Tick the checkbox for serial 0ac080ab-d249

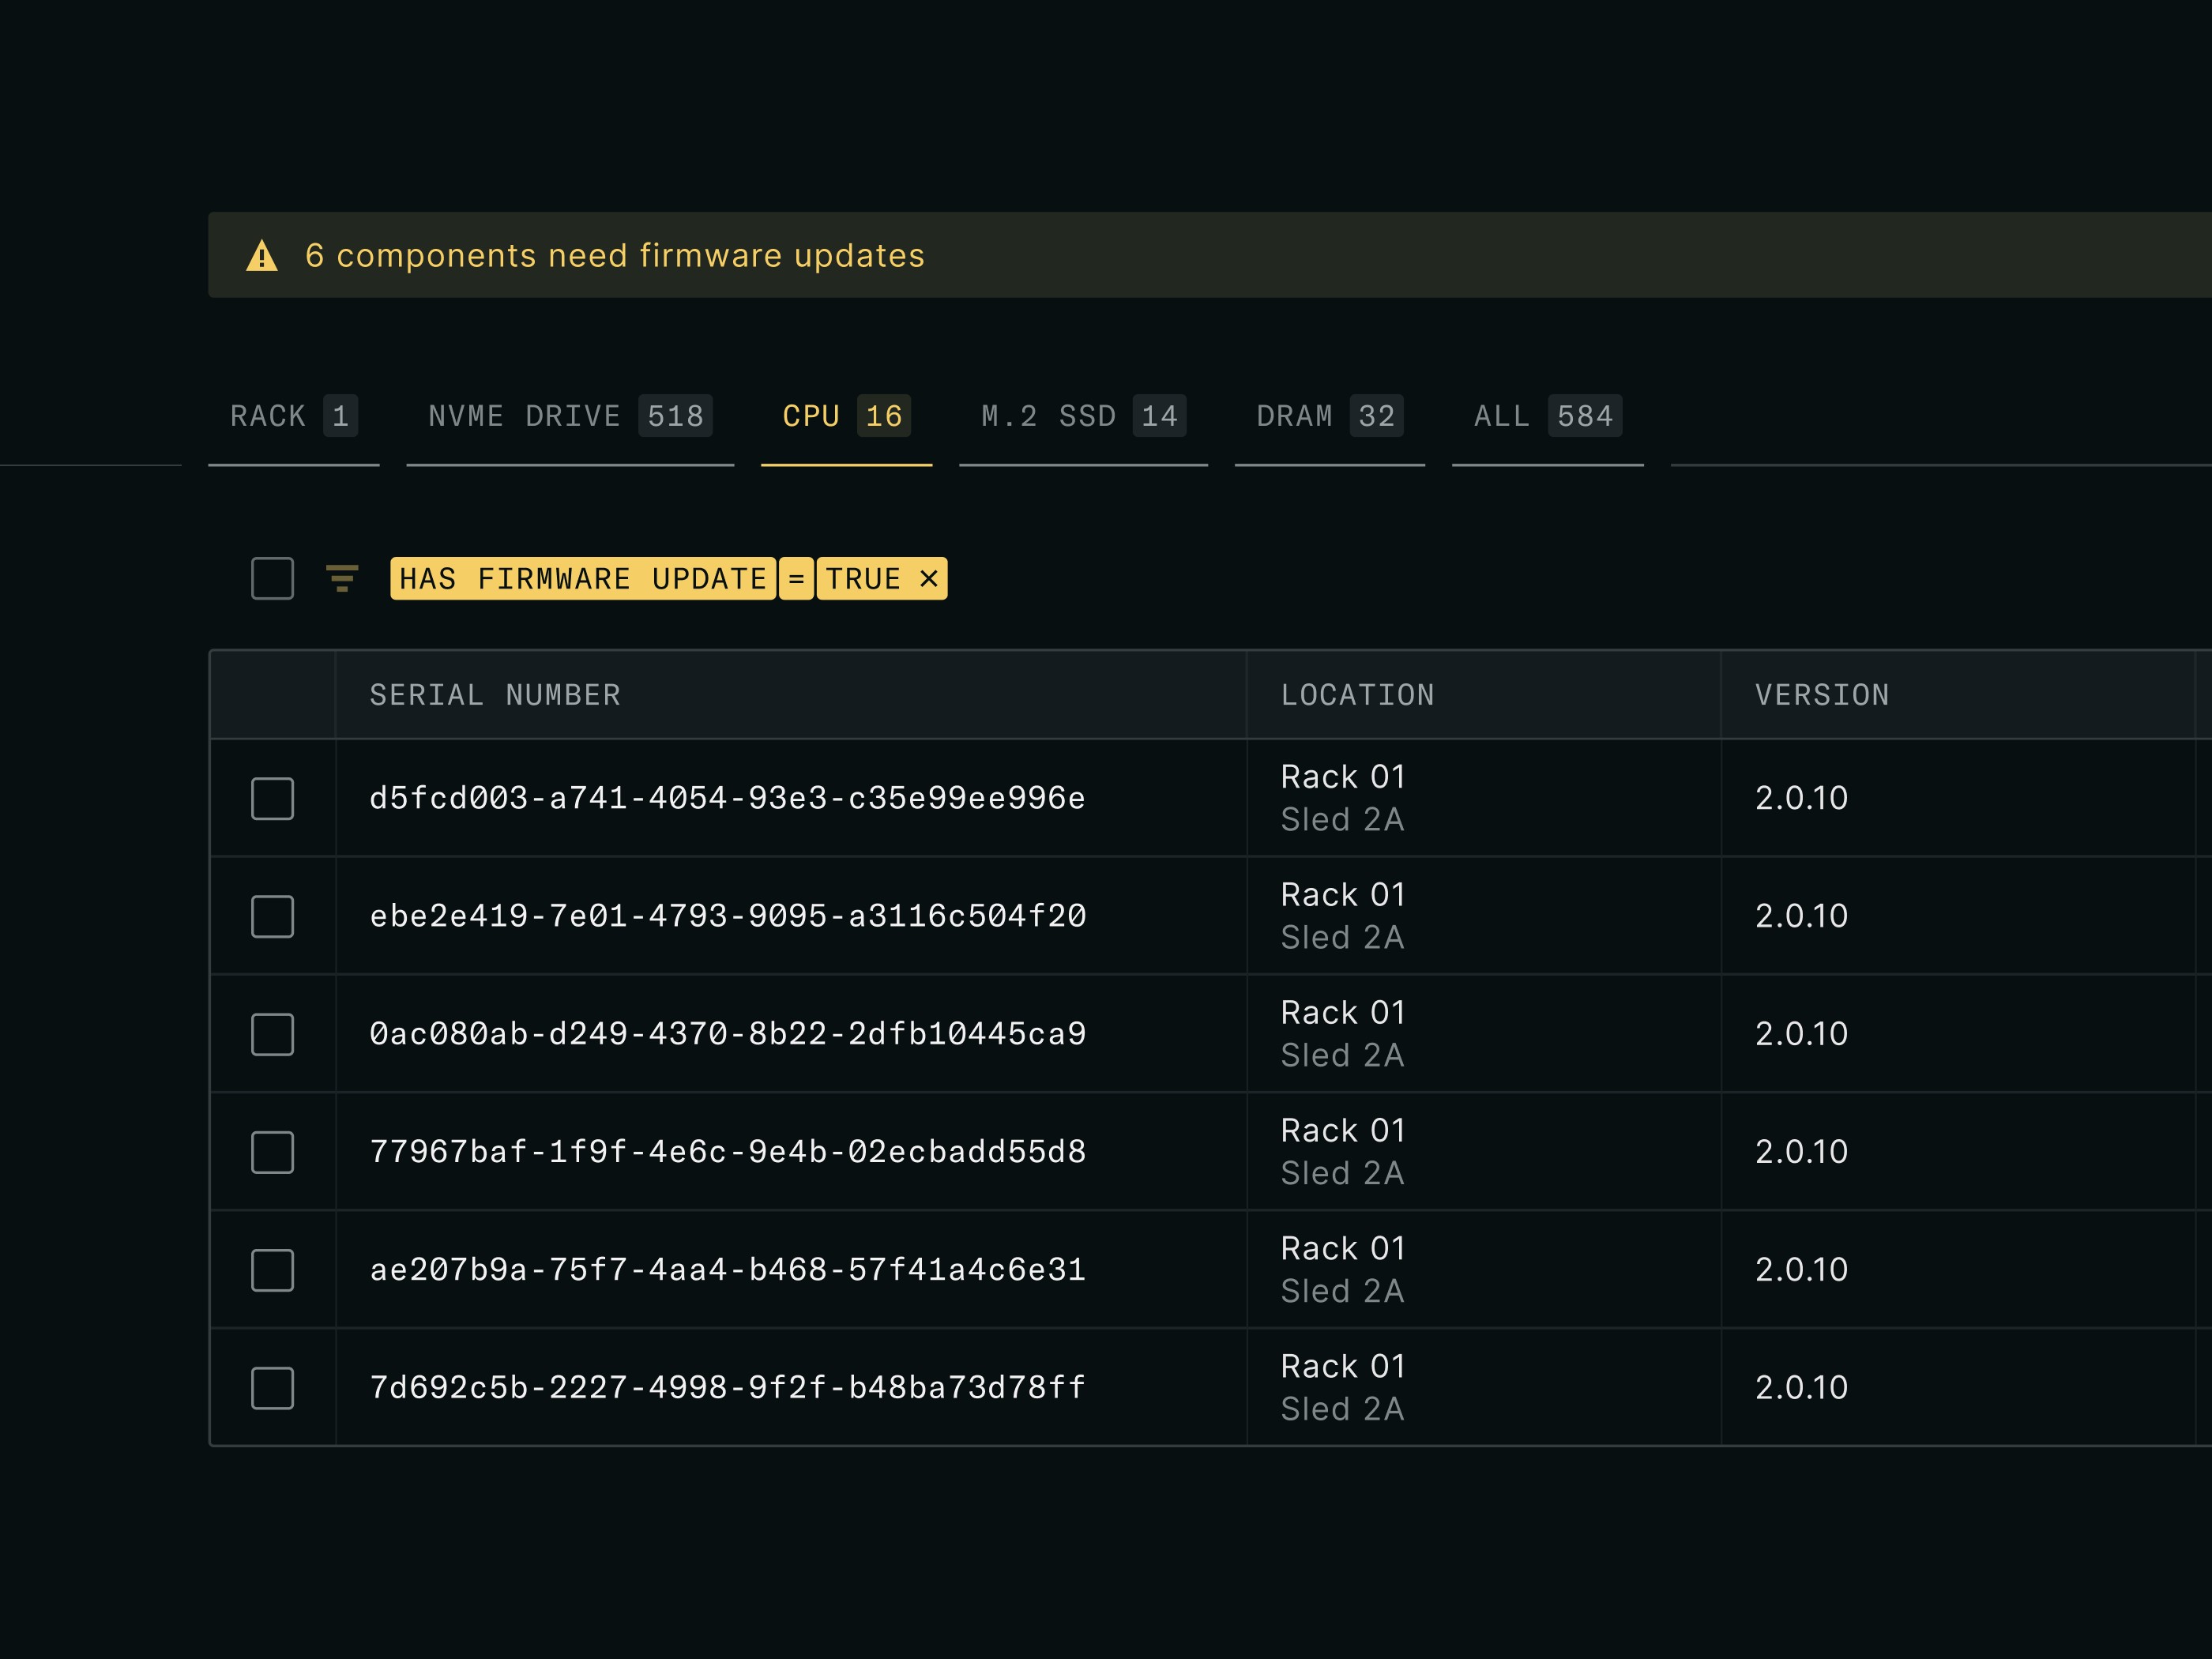pos(272,1034)
